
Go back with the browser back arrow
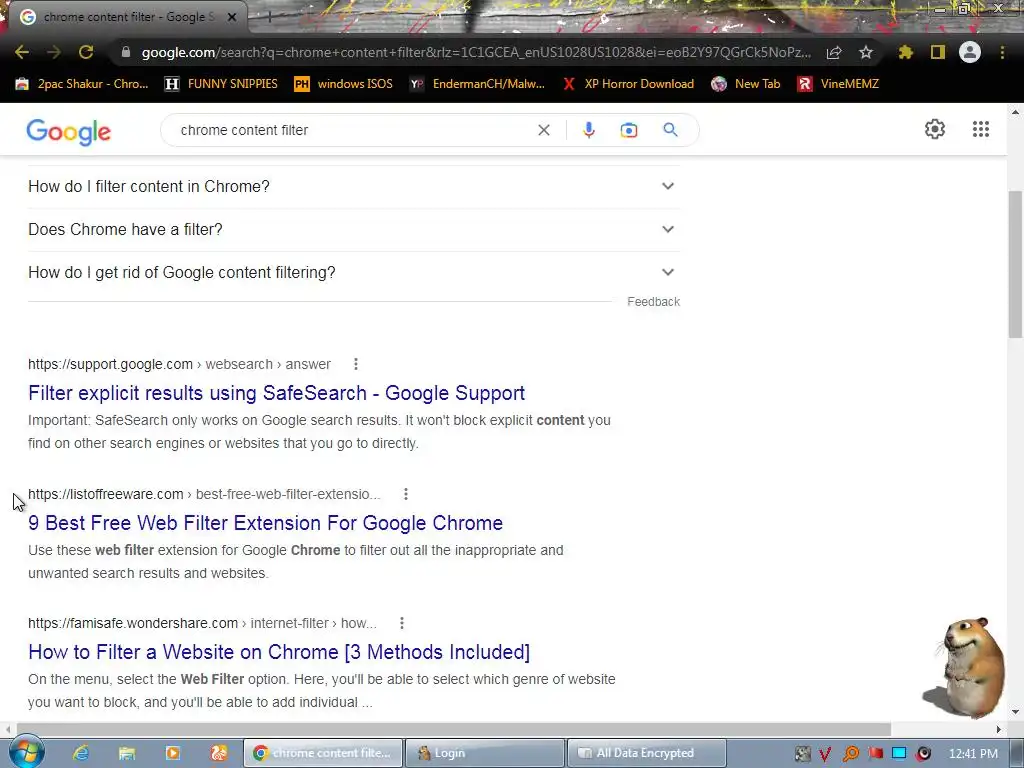coord(22,53)
